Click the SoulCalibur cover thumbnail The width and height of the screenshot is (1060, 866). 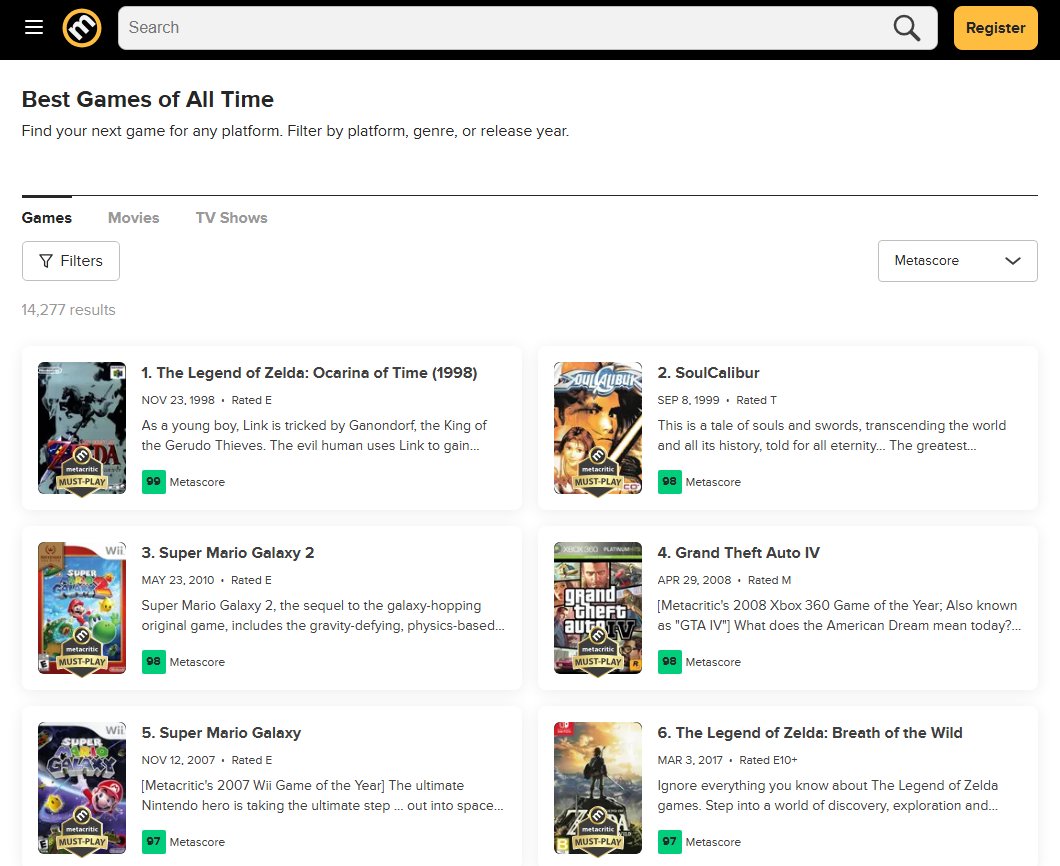(598, 428)
